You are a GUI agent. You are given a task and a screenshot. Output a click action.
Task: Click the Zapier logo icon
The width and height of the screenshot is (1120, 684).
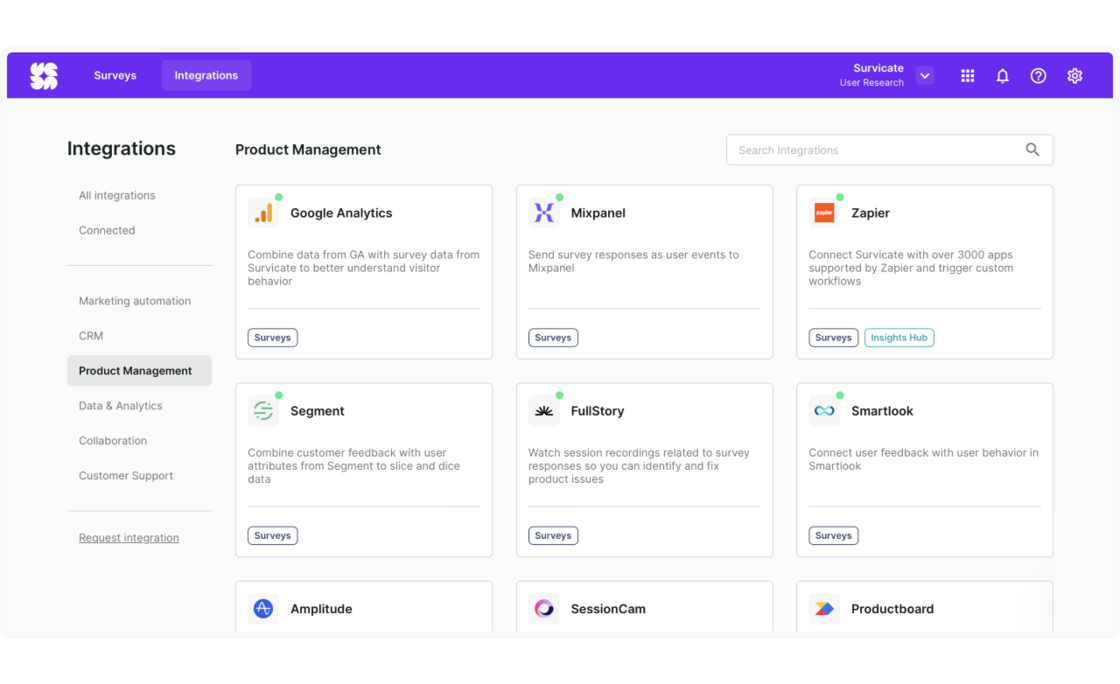824,213
